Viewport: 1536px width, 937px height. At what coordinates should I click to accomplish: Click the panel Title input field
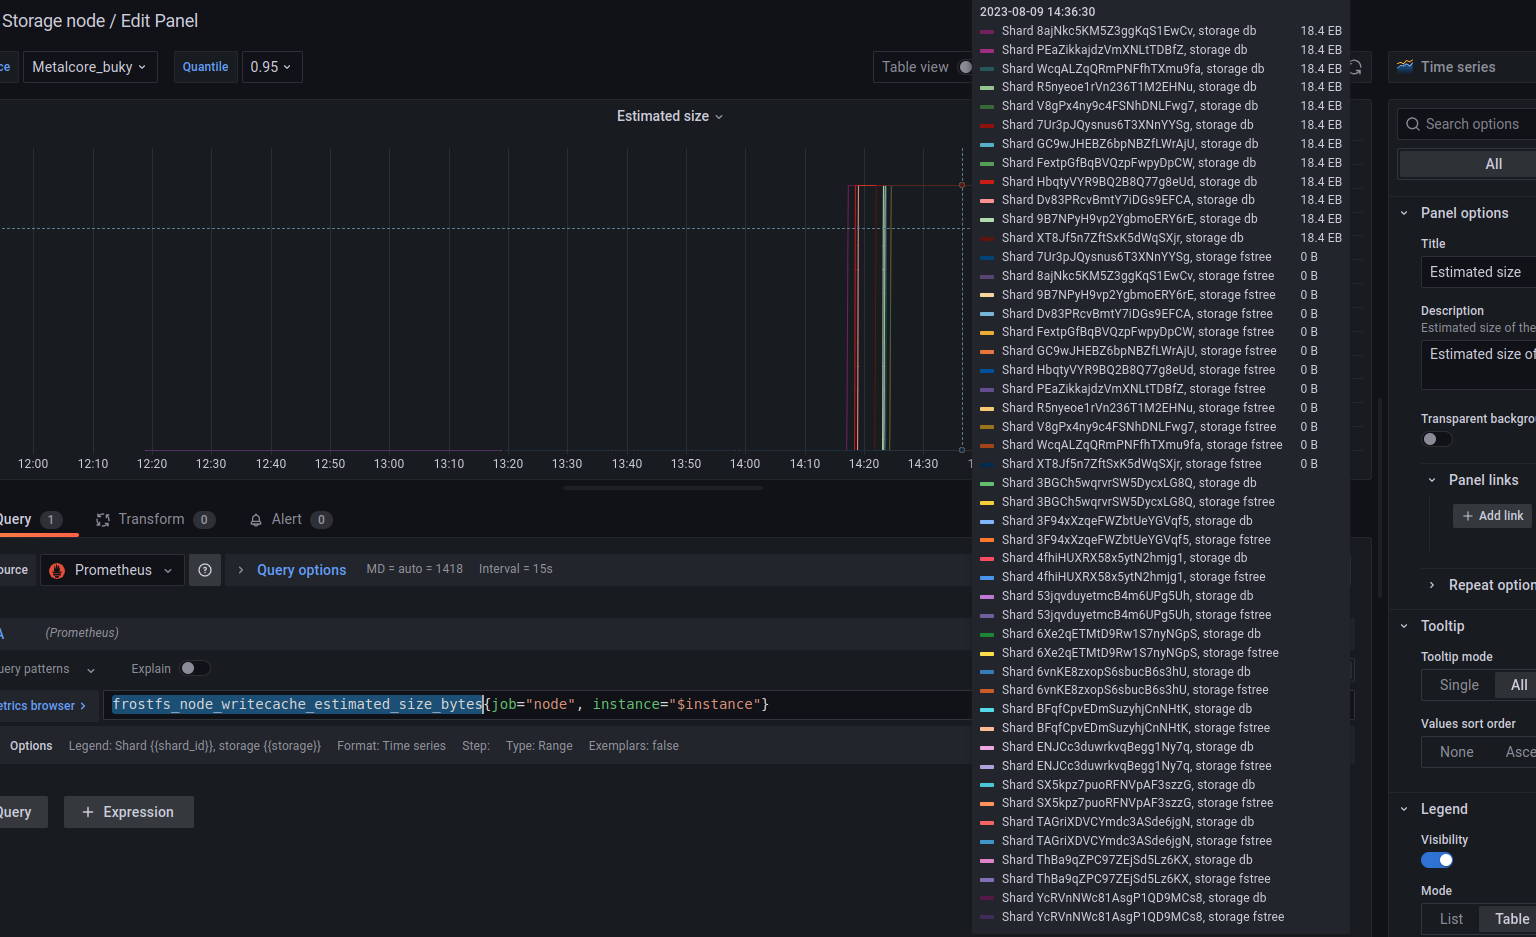tap(1478, 272)
